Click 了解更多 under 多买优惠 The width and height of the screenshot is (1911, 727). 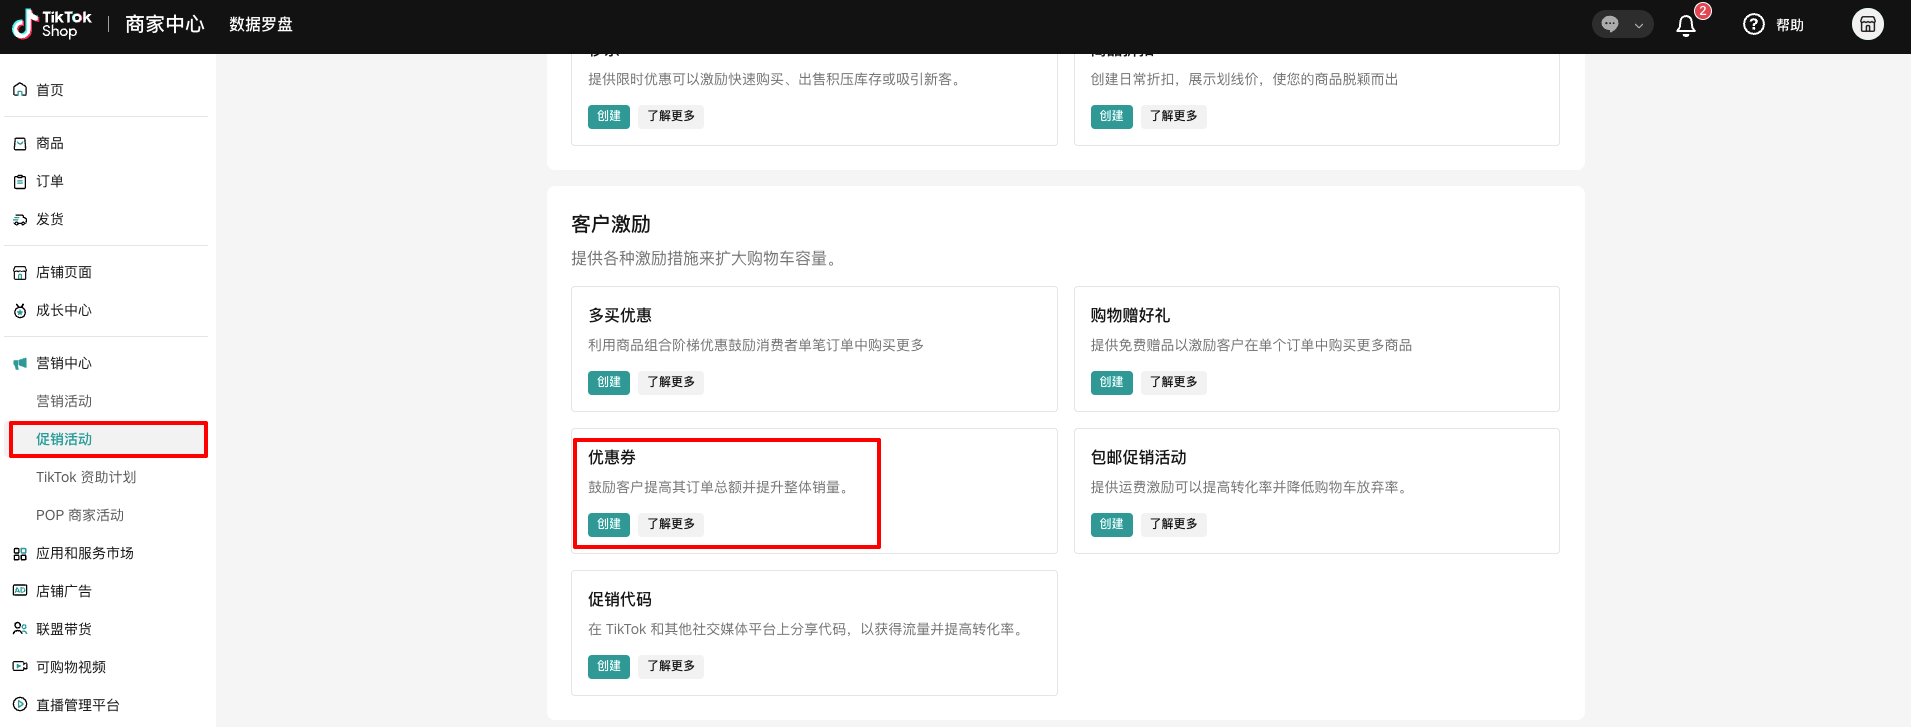pos(670,382)
